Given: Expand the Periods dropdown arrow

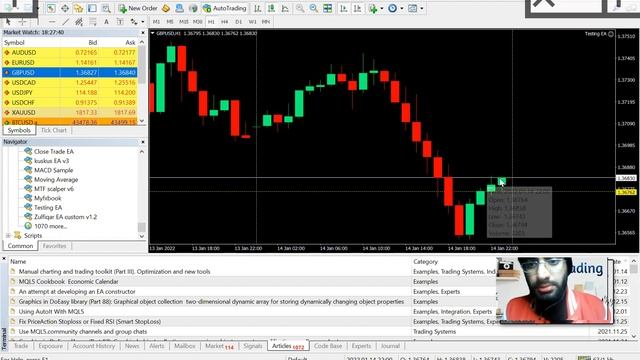Looking at the screenshot, I should [x=402, y=8].
